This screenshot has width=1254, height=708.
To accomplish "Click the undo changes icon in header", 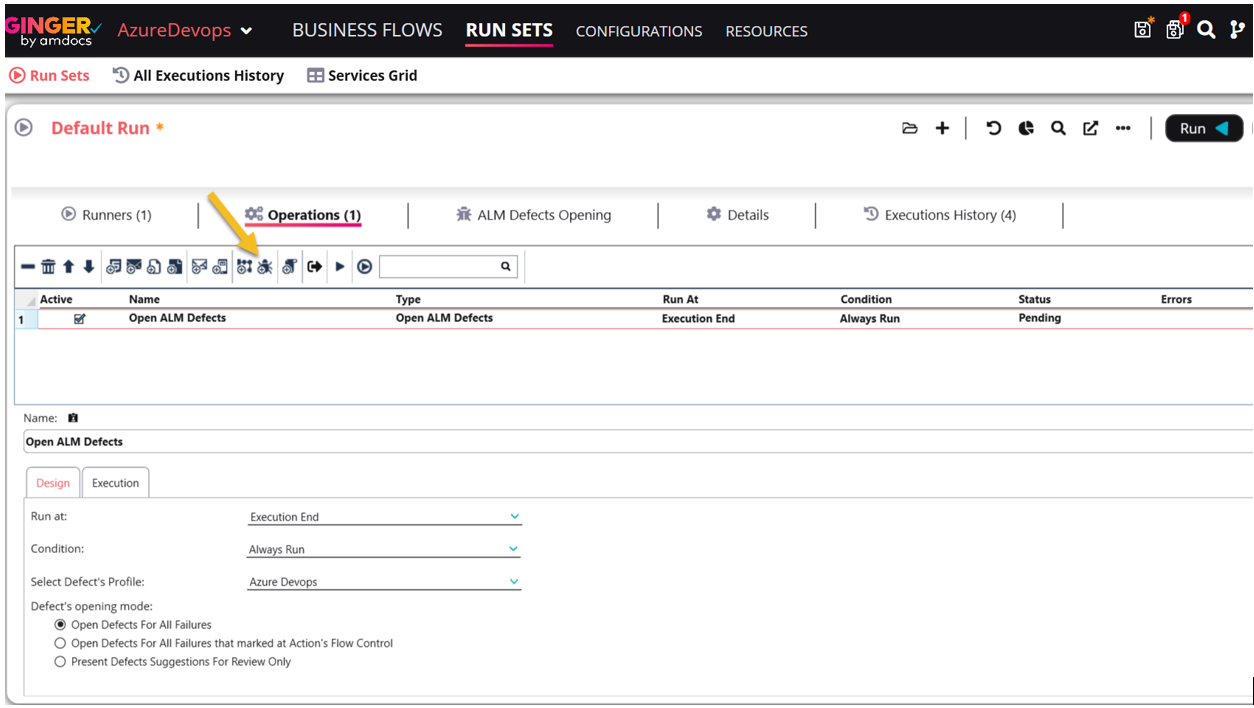I will click(993, 128).
